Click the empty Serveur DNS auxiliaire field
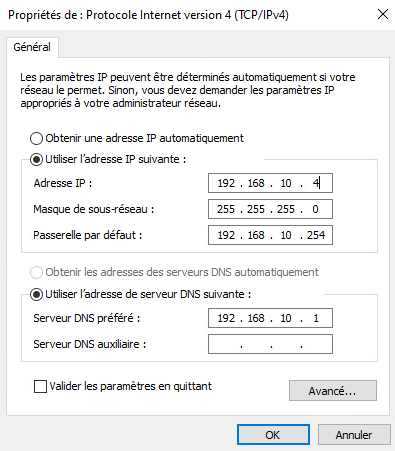 (x=270, y=344)
